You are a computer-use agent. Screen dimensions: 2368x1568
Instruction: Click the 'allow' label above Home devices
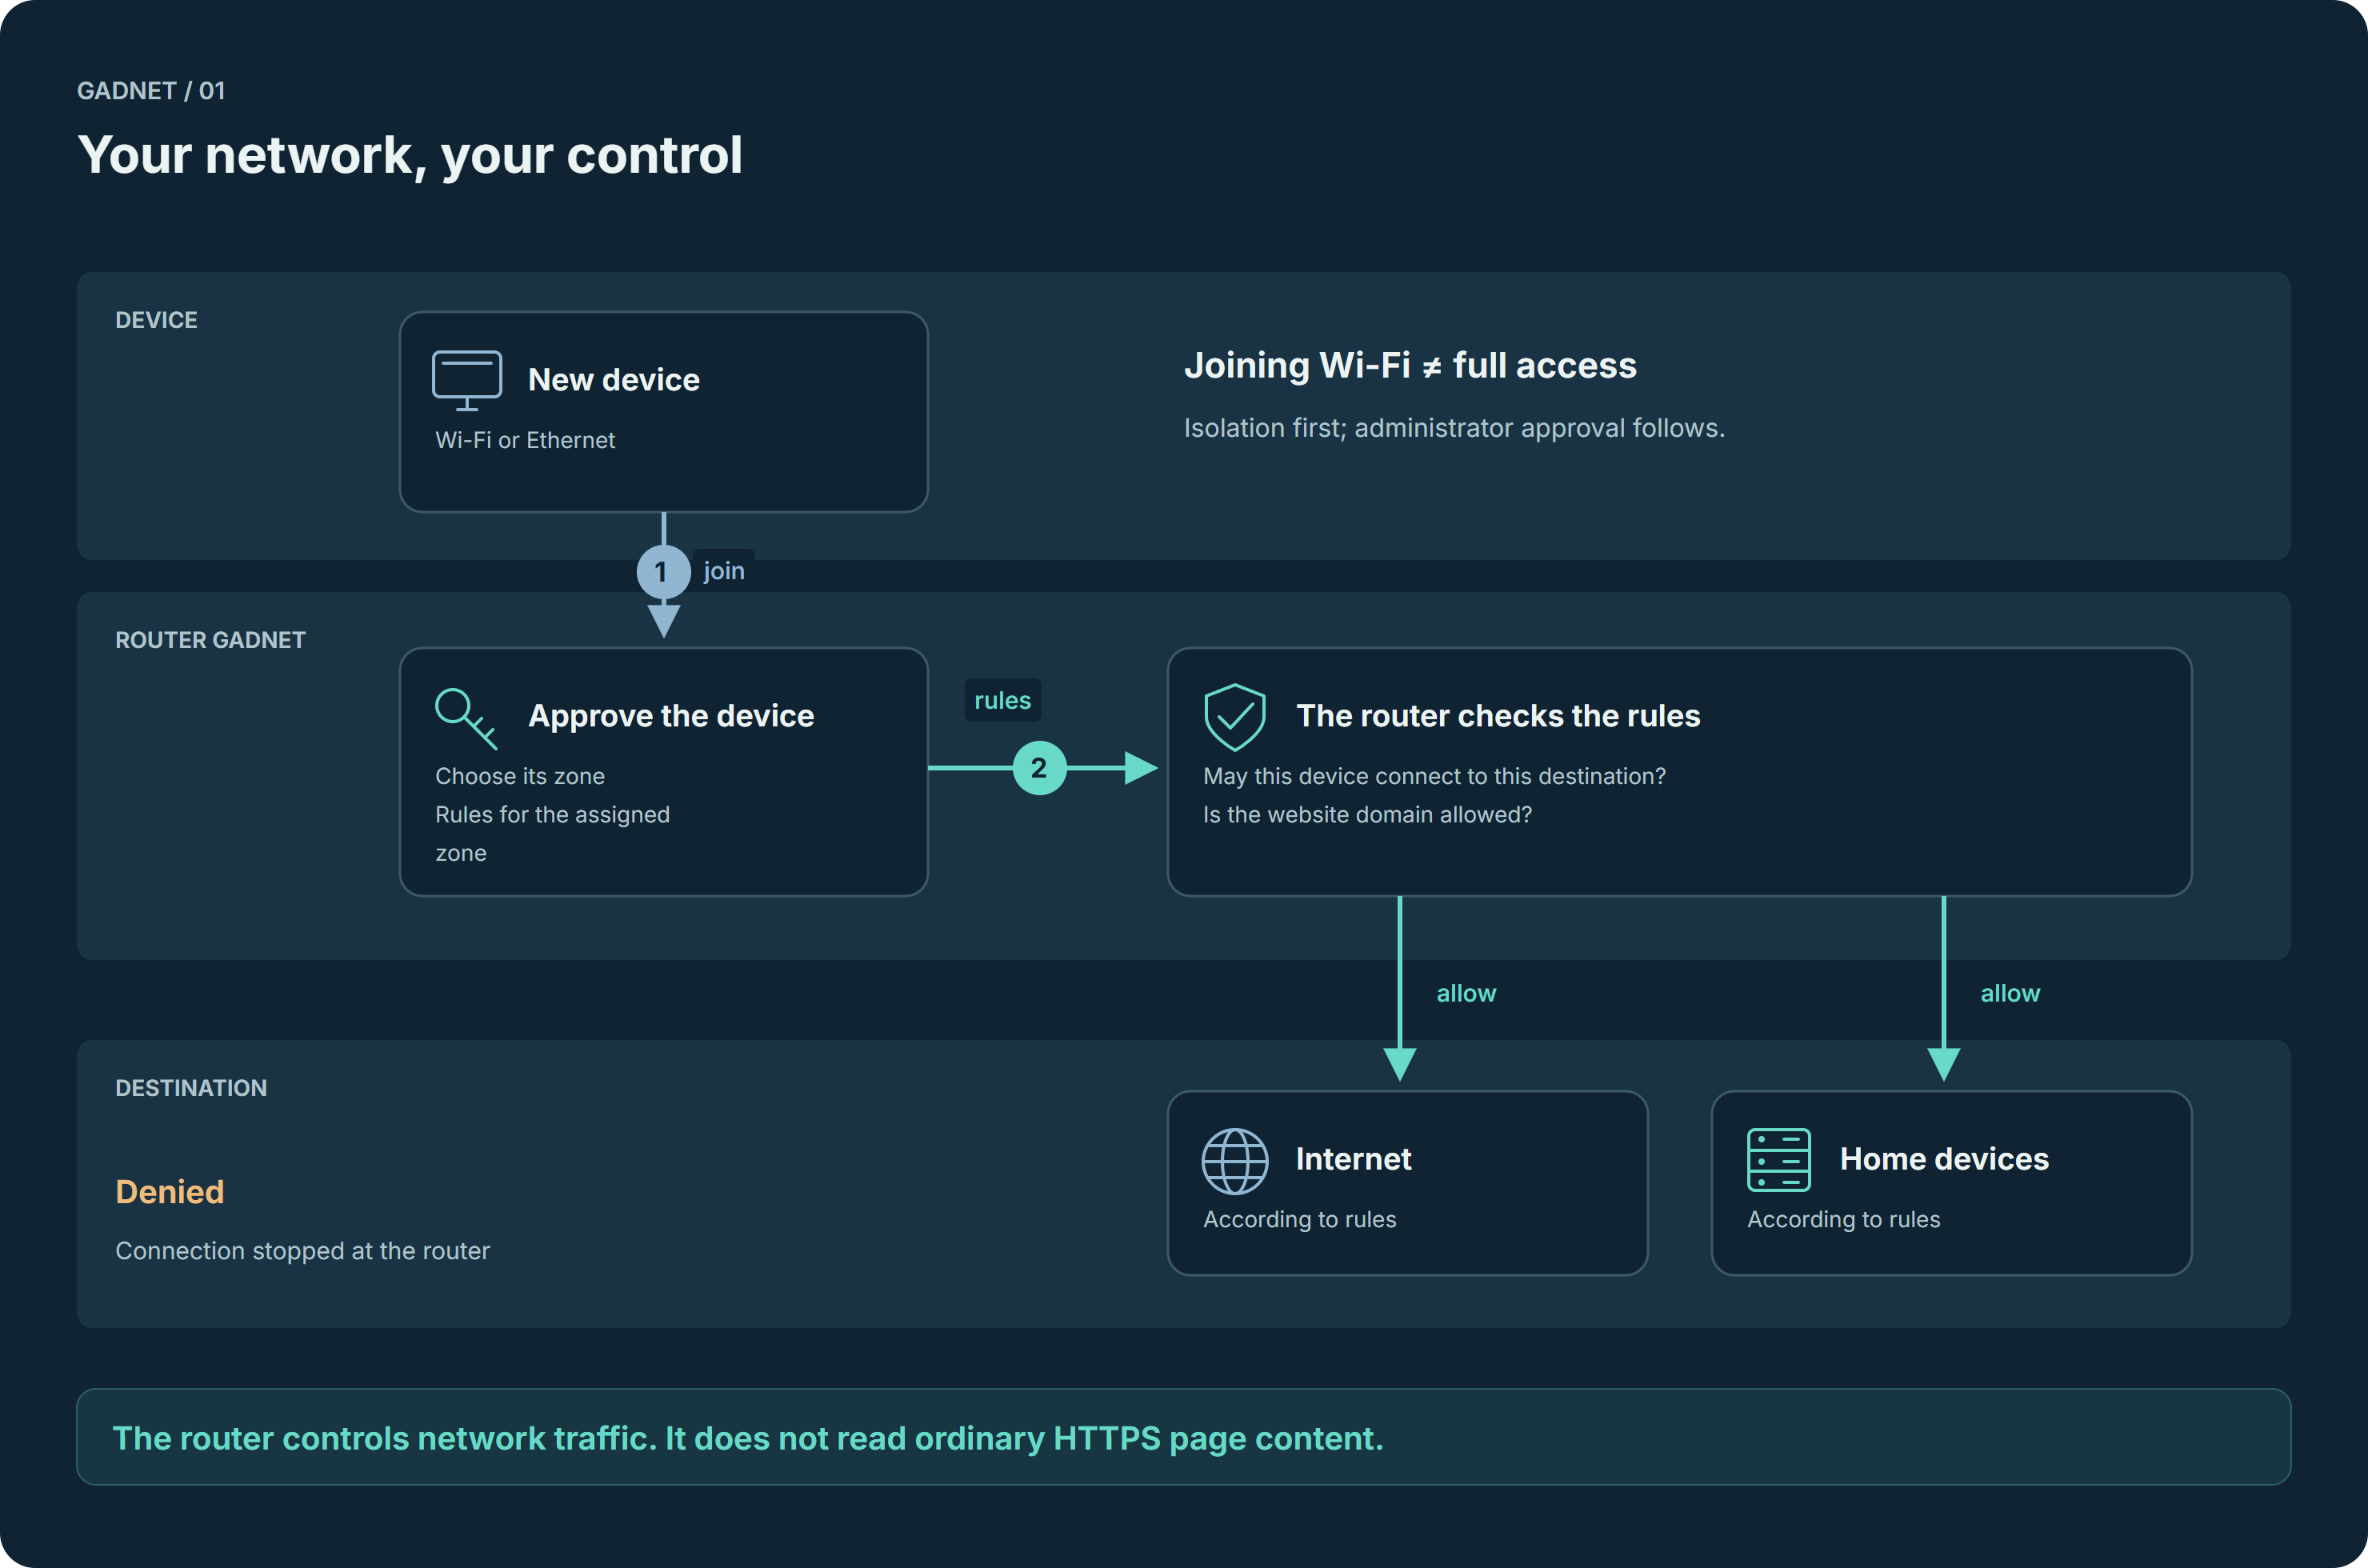click(x=2010, y=993)
